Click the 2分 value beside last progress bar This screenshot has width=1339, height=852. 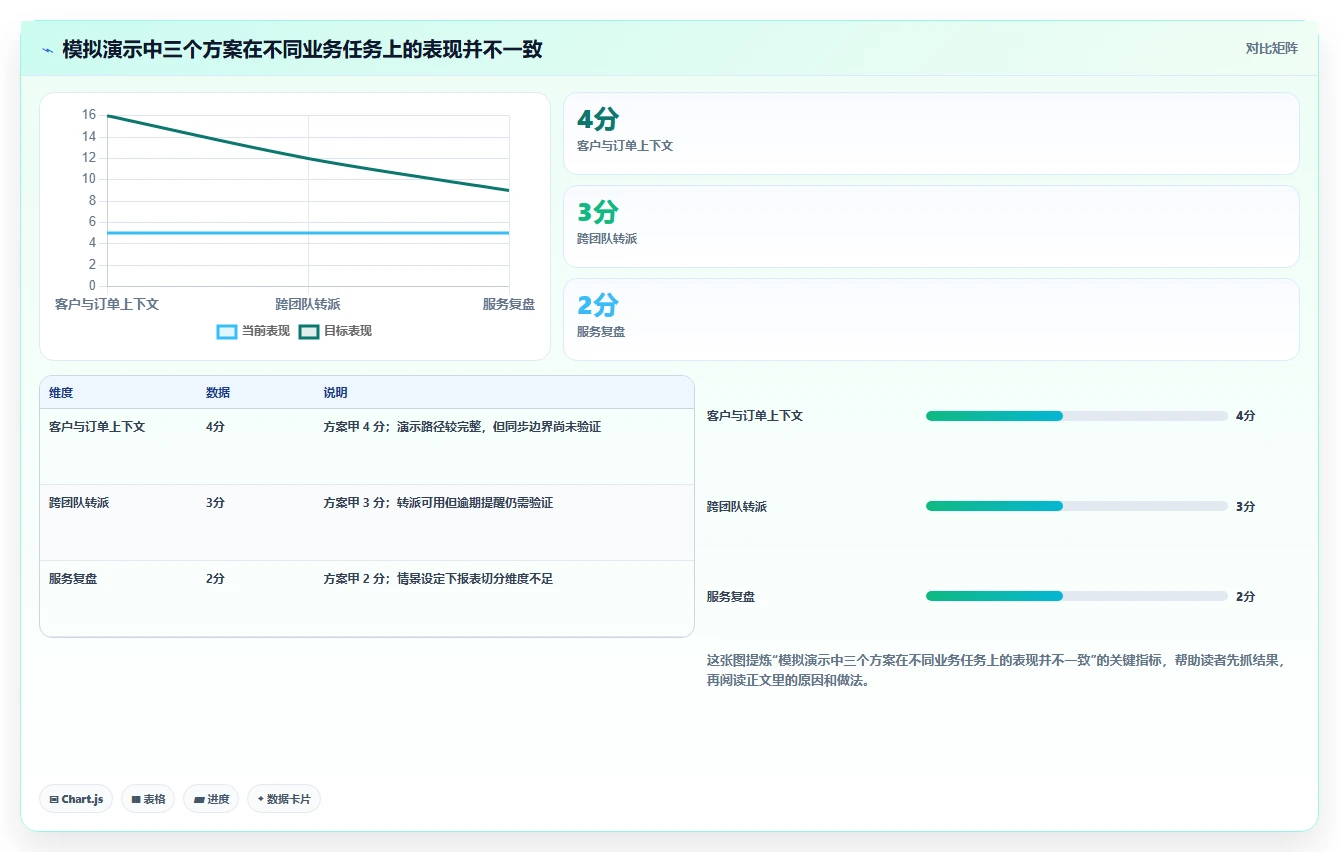pyautogui.click(x=1245, y=596)
